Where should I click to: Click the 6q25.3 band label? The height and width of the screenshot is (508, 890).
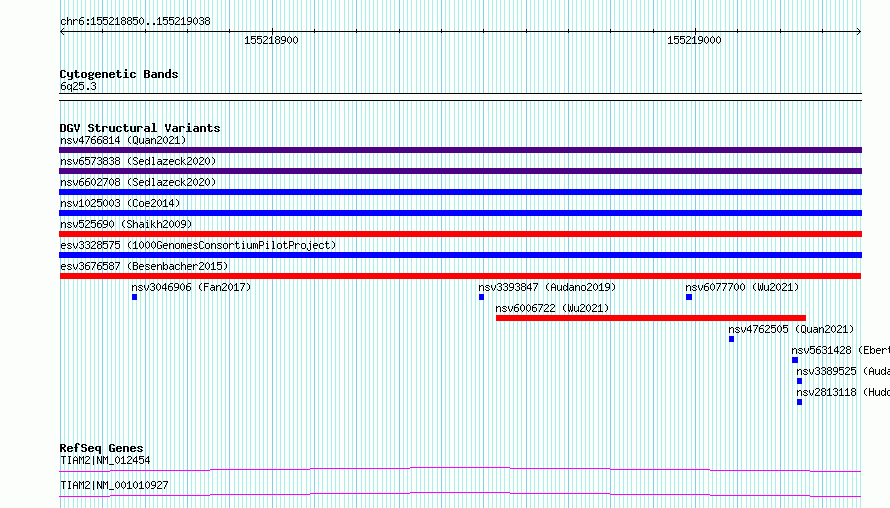(78, 87)
